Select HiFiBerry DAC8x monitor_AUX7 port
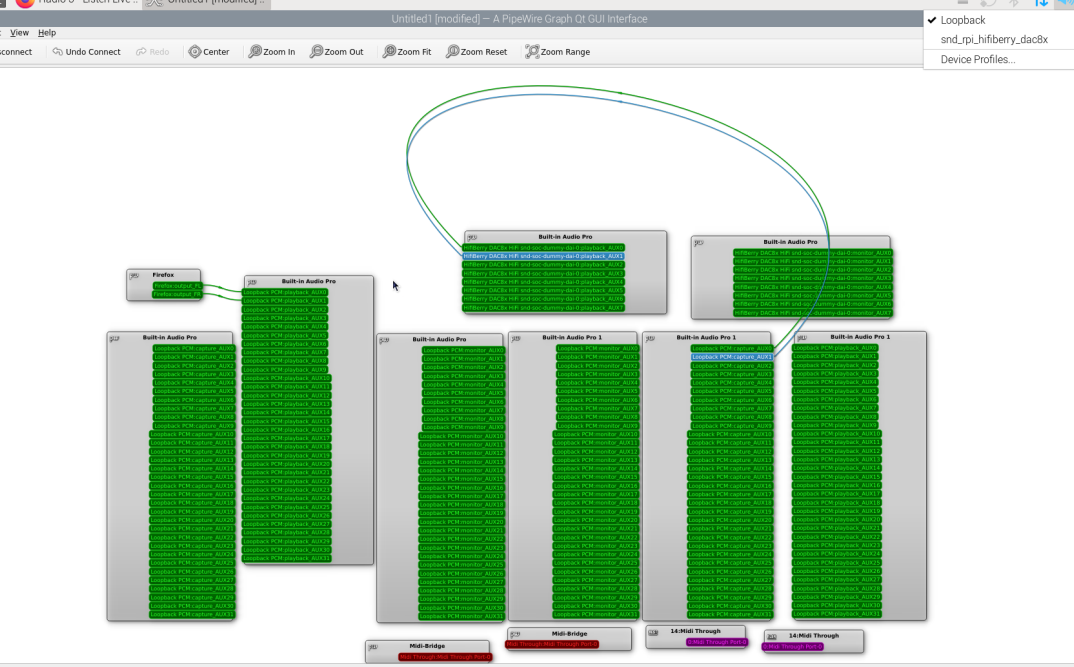Viewport: 1074px width, 667px height. pyautogui.click(x=813, y=313)
